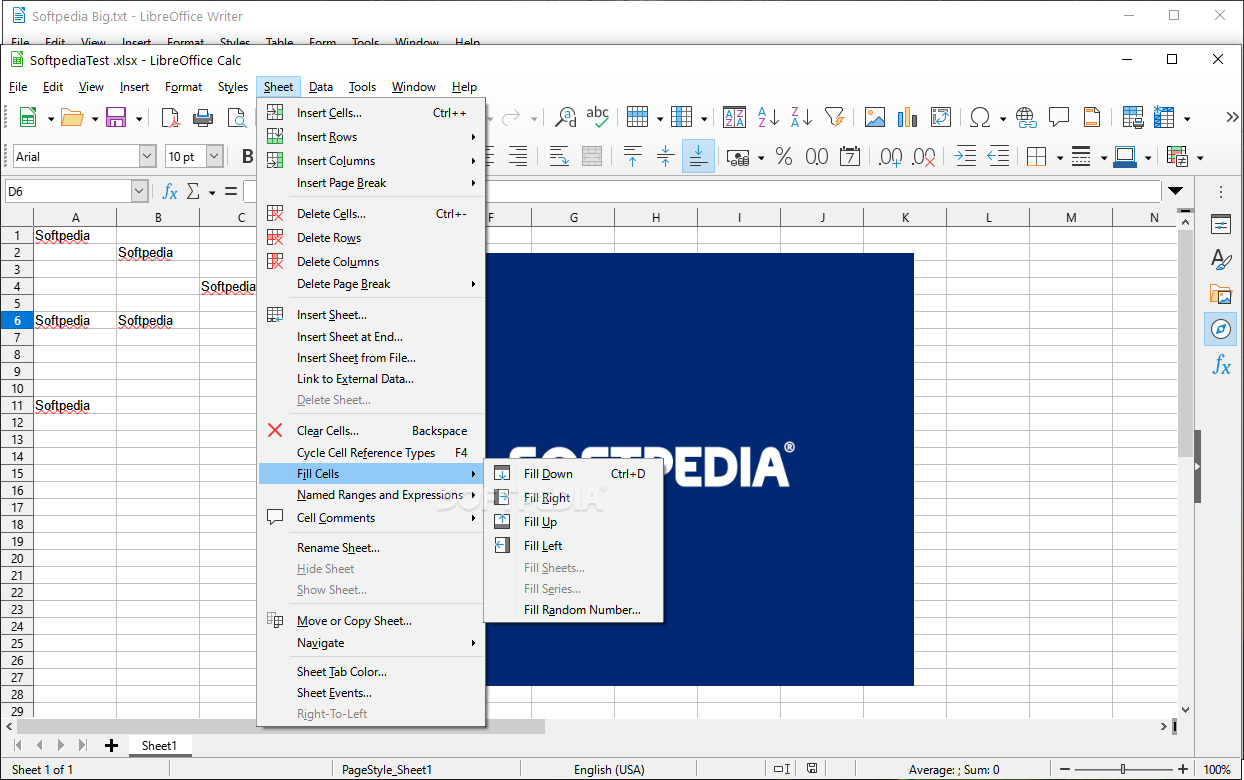Click the Sheet1 tab

click(159, 745)
